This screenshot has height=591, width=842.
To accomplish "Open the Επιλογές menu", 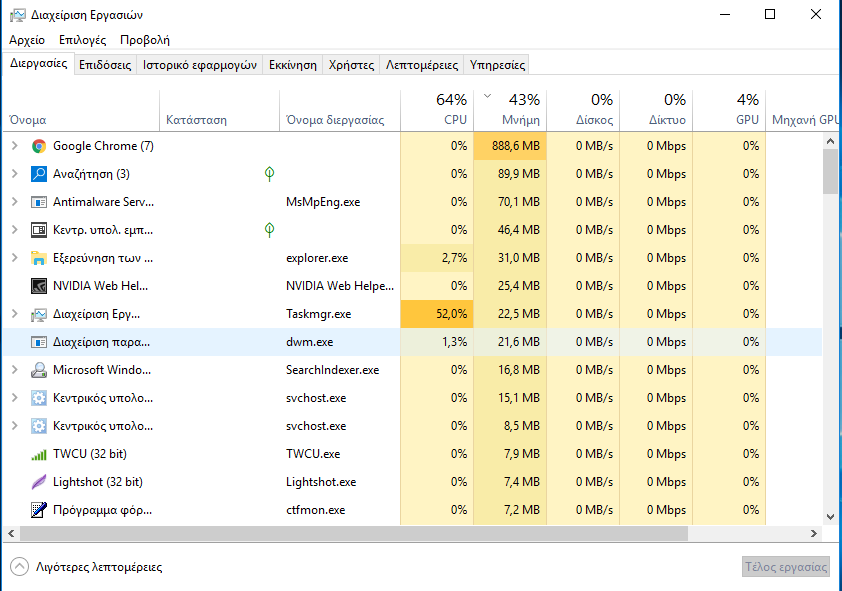I will 83,40.
